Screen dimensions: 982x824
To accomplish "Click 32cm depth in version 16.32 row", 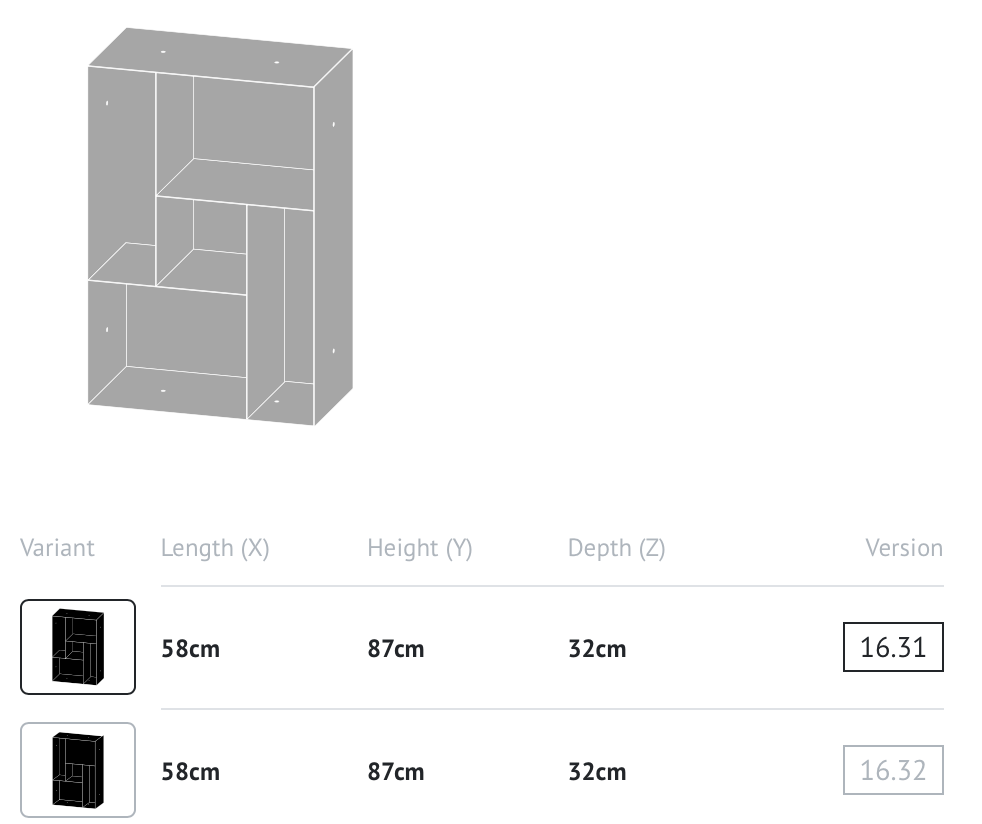I will point(597,772).
